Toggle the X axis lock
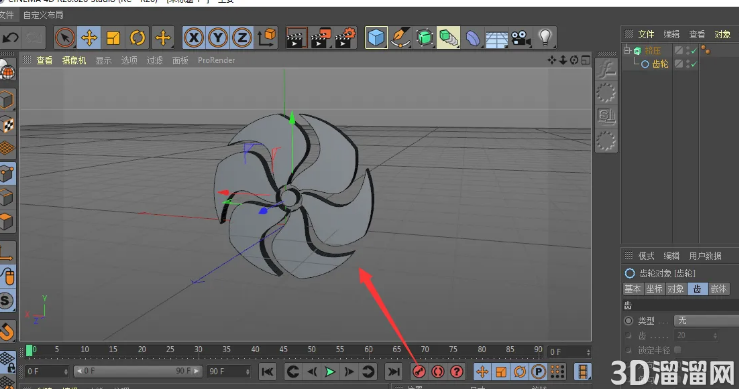This screenshot has height=389, width=739. pos(194,38)
